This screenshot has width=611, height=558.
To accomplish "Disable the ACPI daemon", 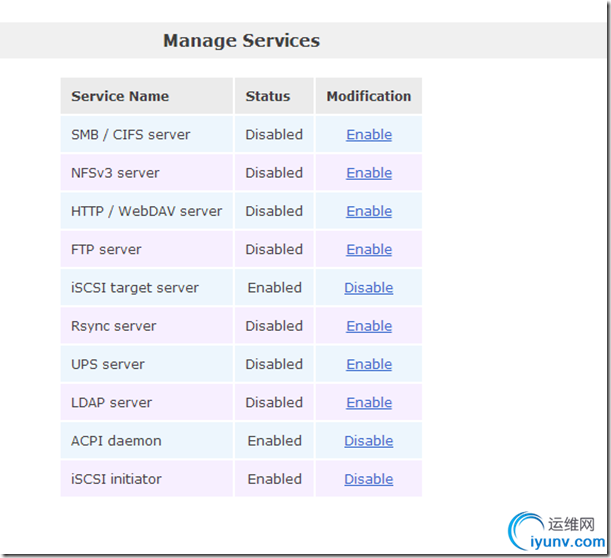I will [x=368, y=441].
